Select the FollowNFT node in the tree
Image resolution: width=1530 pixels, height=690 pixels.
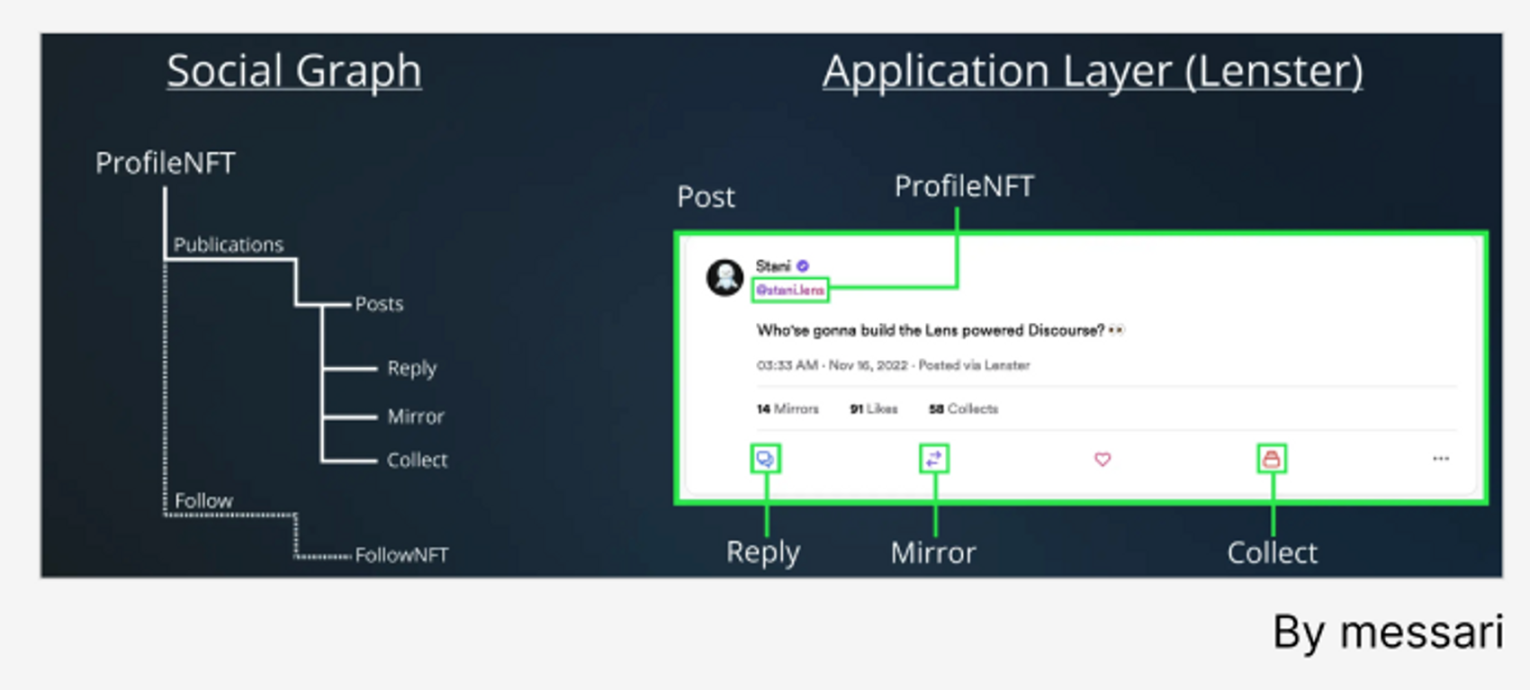[x=401, y=555]
